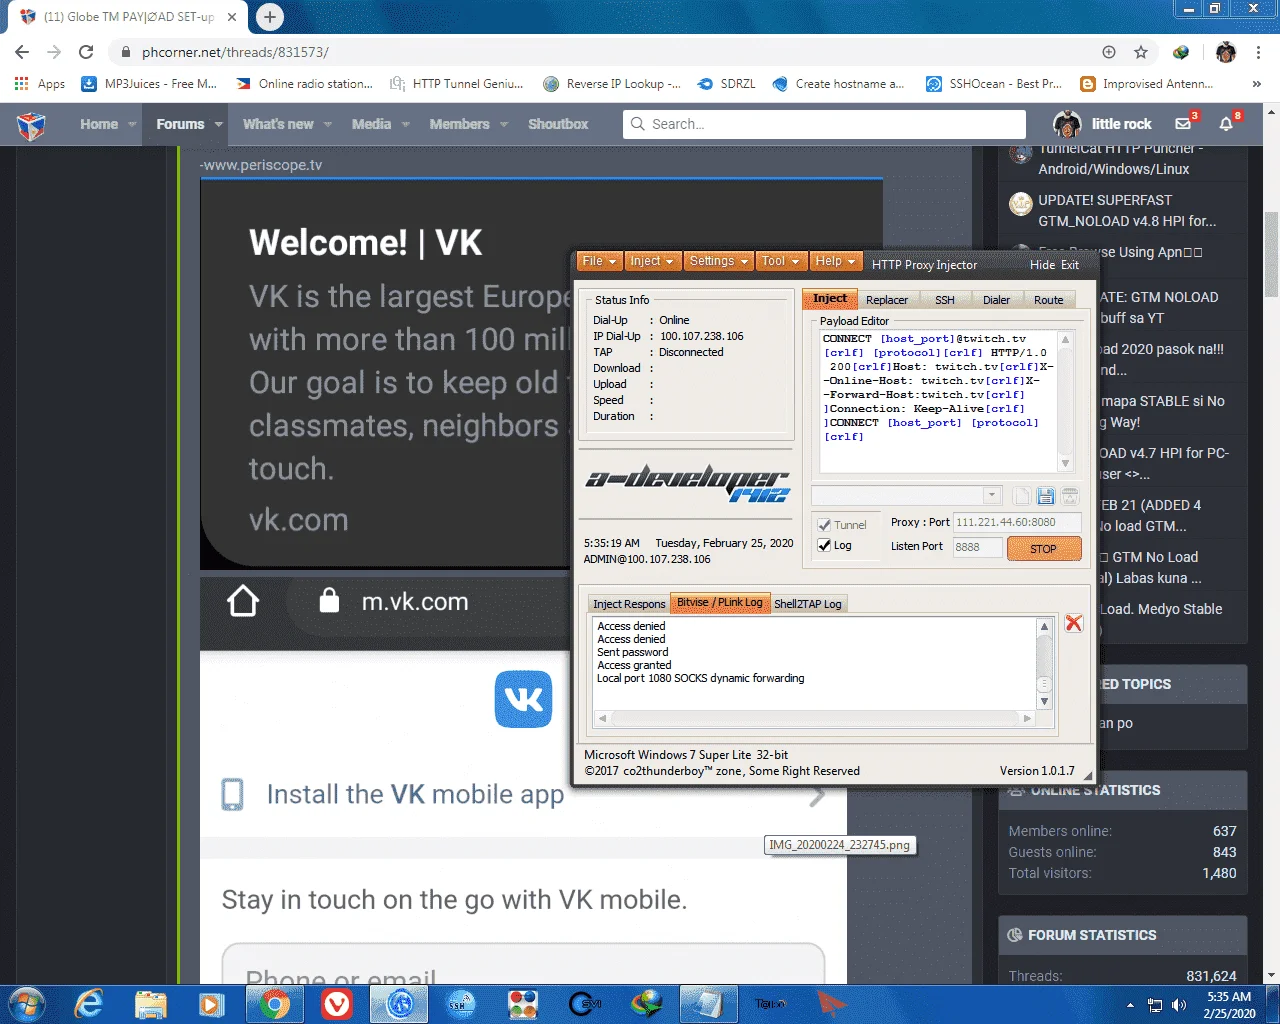The width and height of the screenshot is (1280, 1024).
Task: Click Hide in the injector title bar
Action: pyautogui.click(x=1042, y=265)
